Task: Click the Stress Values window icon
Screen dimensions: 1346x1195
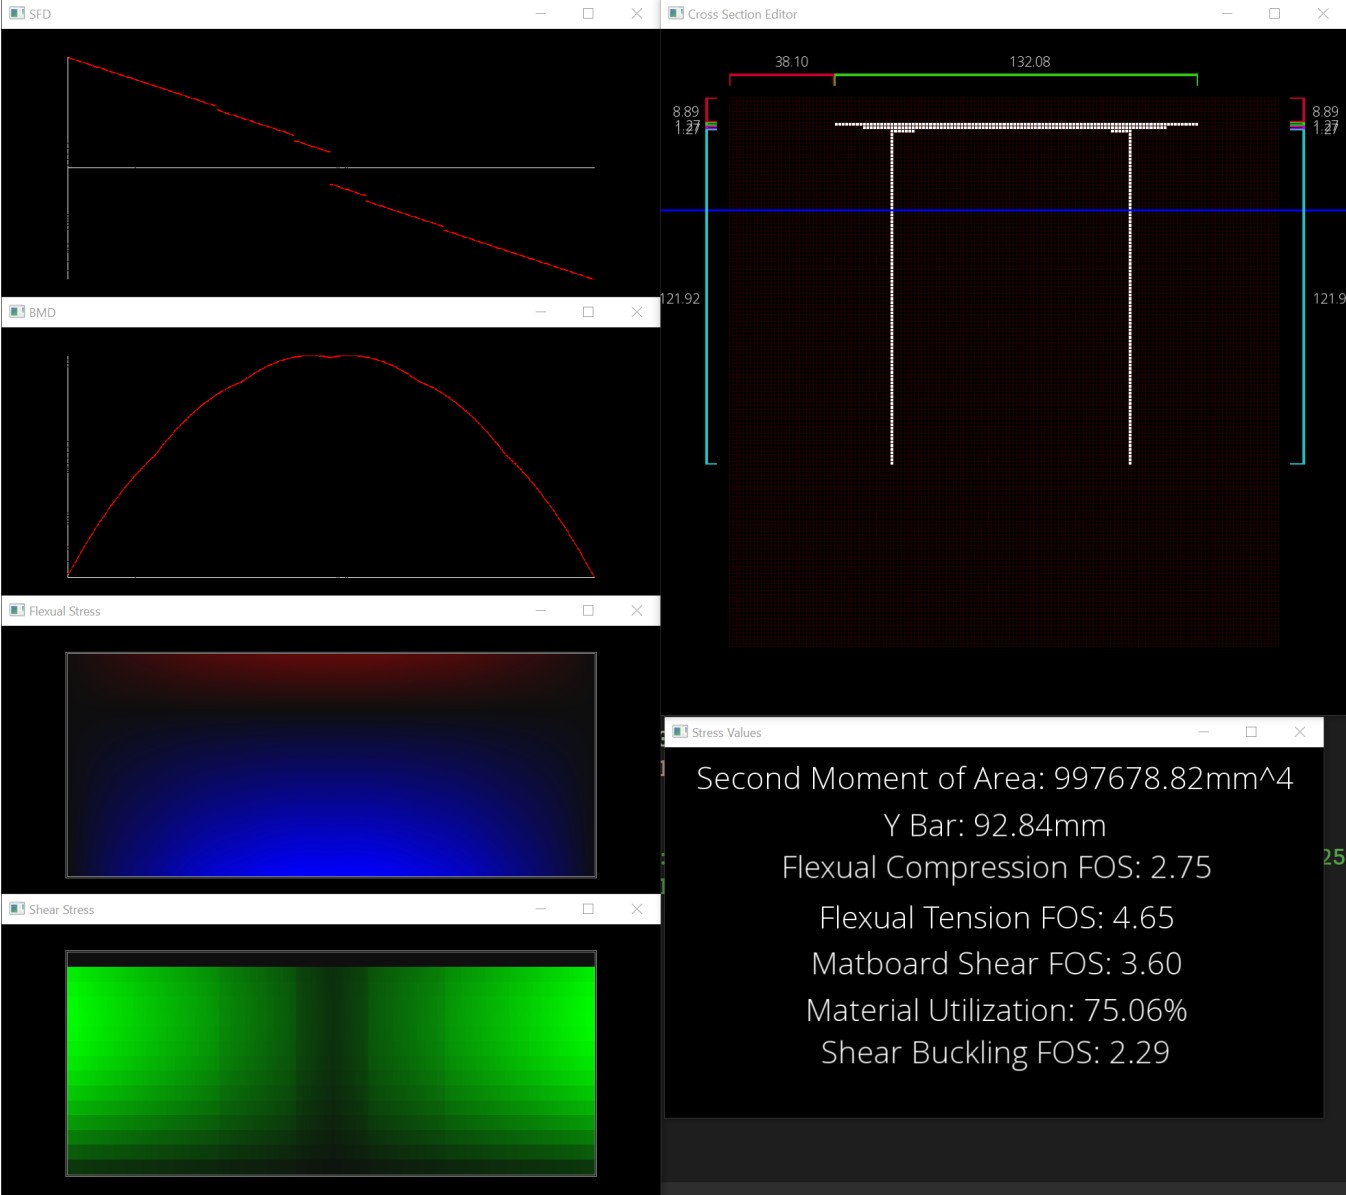Action: tap(680, 732)
